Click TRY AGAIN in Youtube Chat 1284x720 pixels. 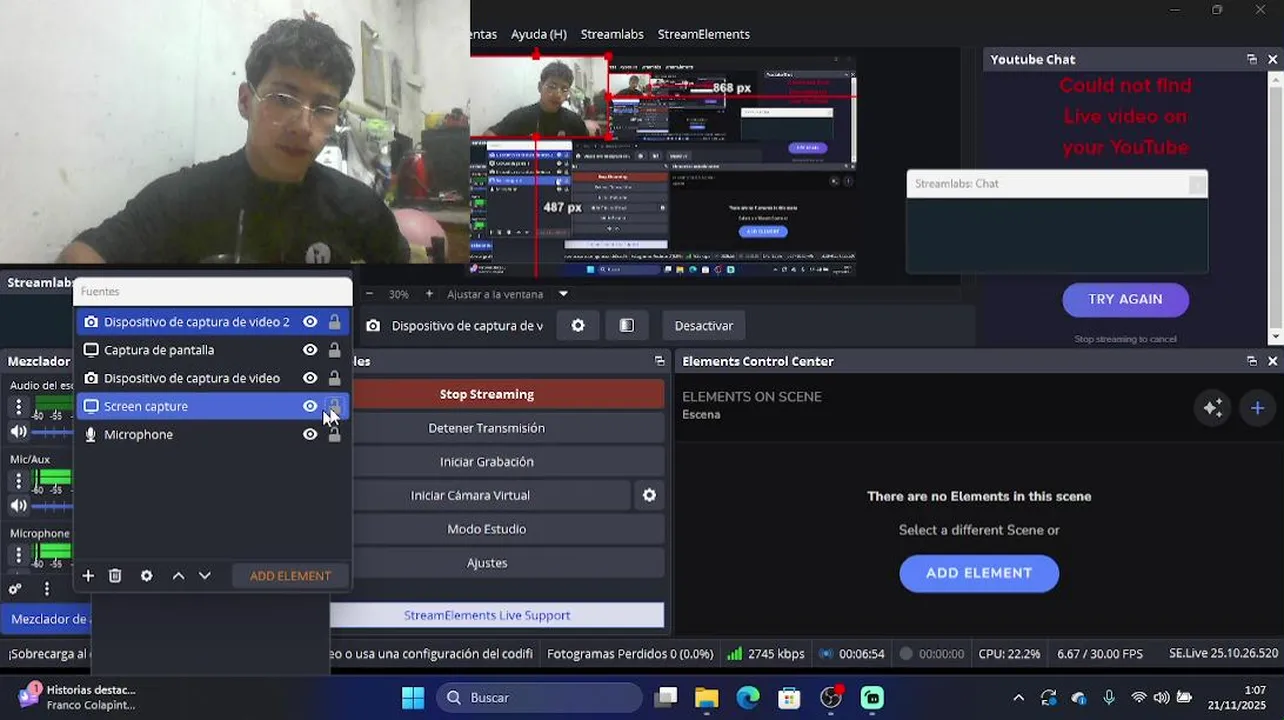pyautogui.click(x=1125, y=299)
